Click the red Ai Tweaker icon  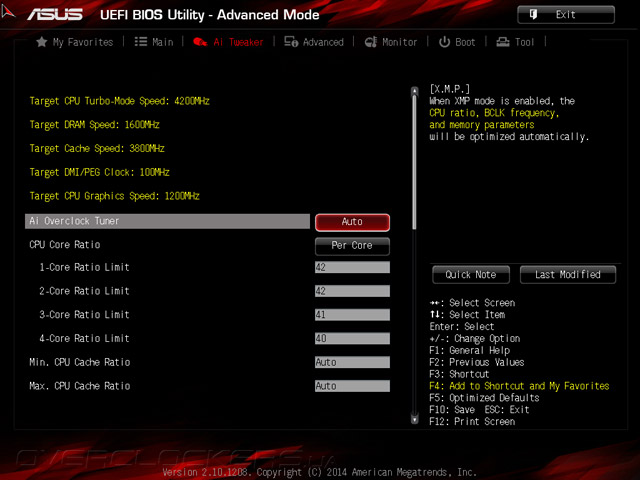click(200, 42)
